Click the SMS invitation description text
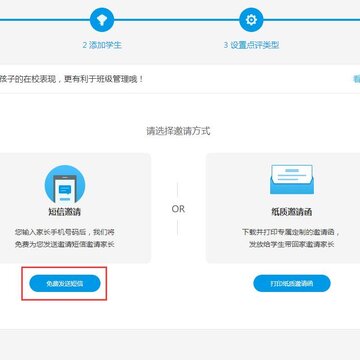Screen dimensions: 360x360 [x=65, y=238]
